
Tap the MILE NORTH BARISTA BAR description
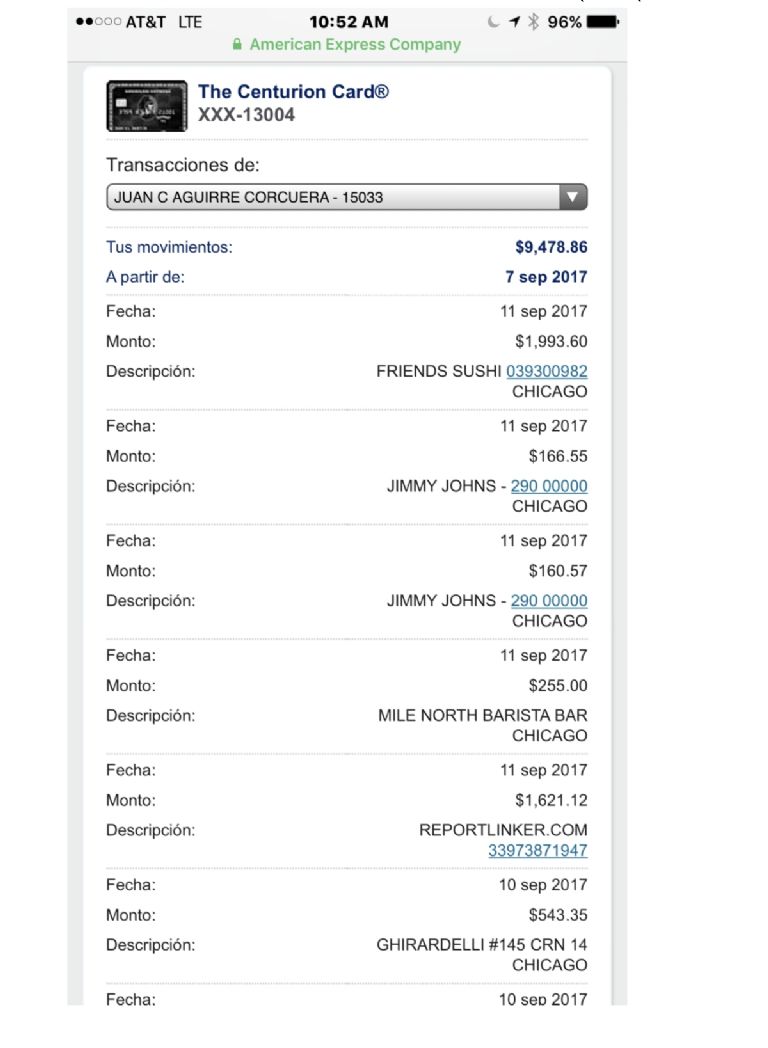483,716
